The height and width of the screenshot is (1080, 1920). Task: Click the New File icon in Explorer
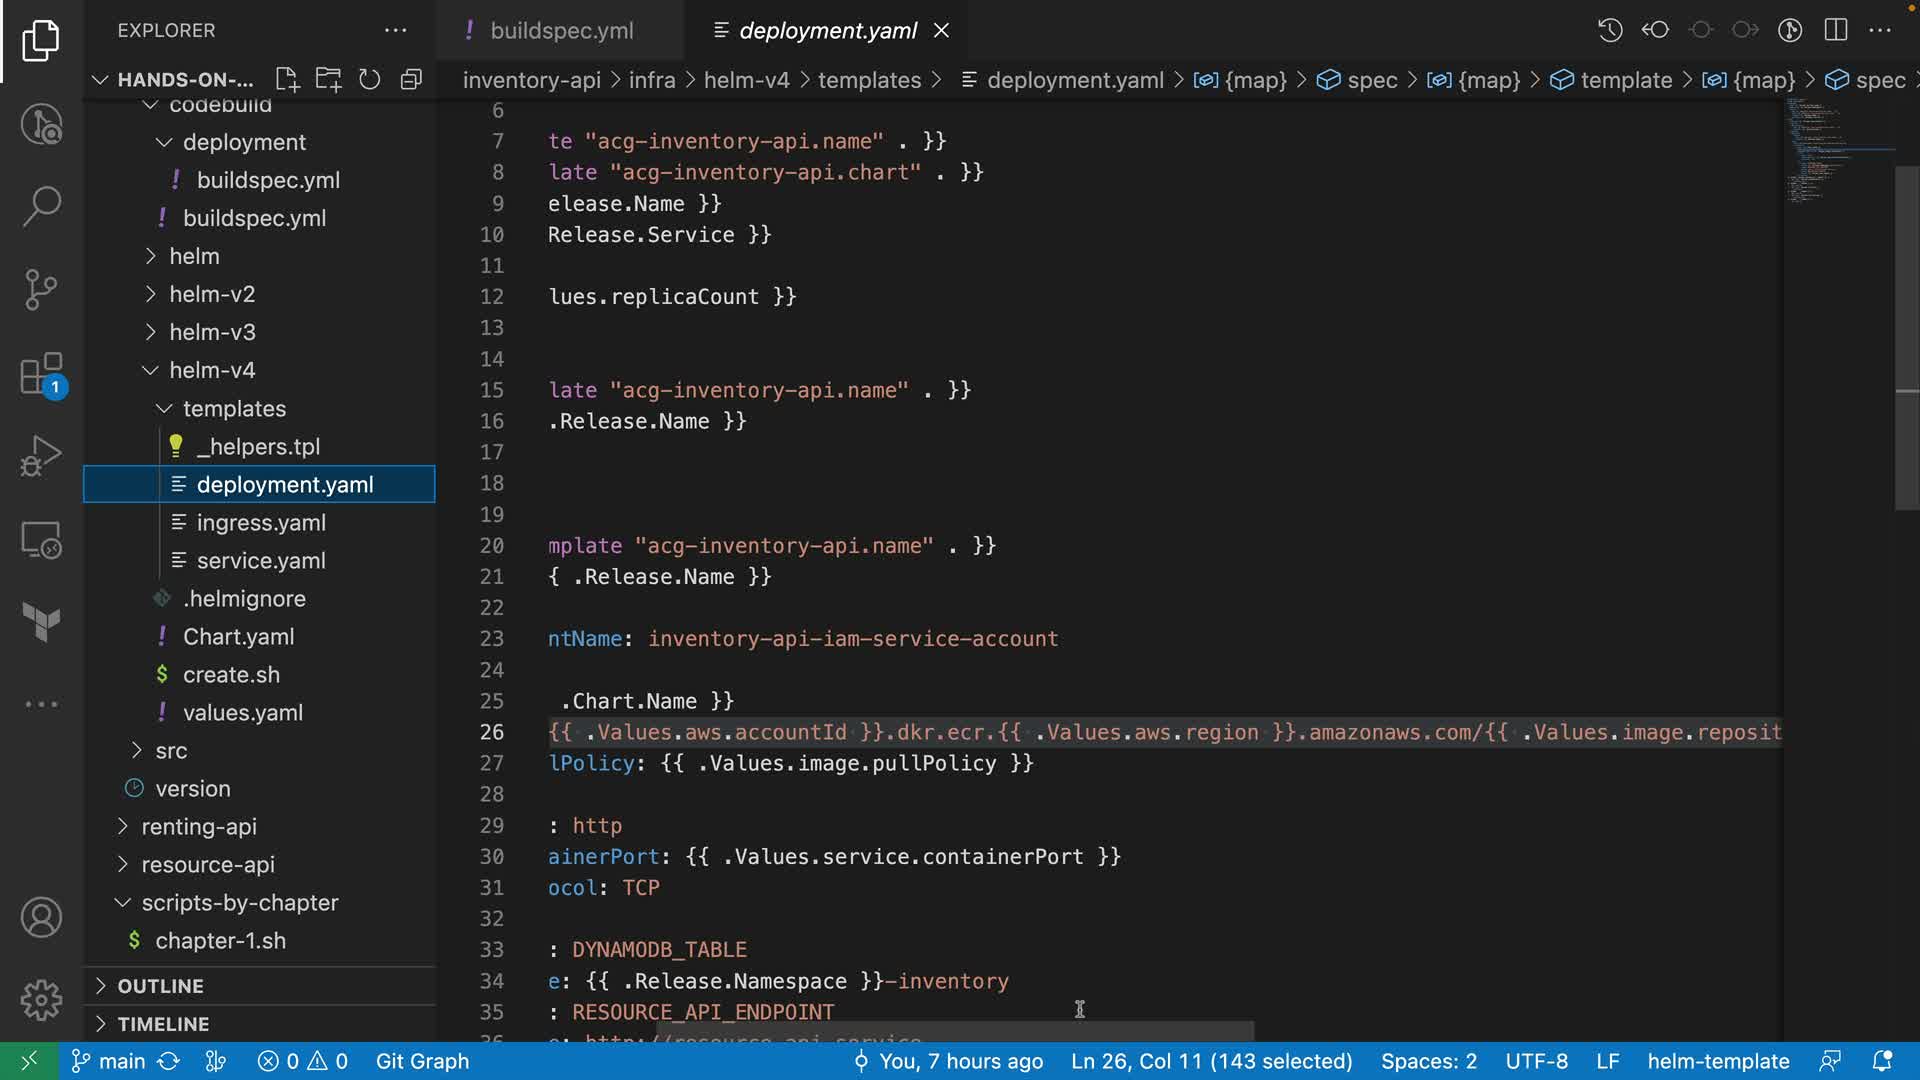click(x=287, y=80)
